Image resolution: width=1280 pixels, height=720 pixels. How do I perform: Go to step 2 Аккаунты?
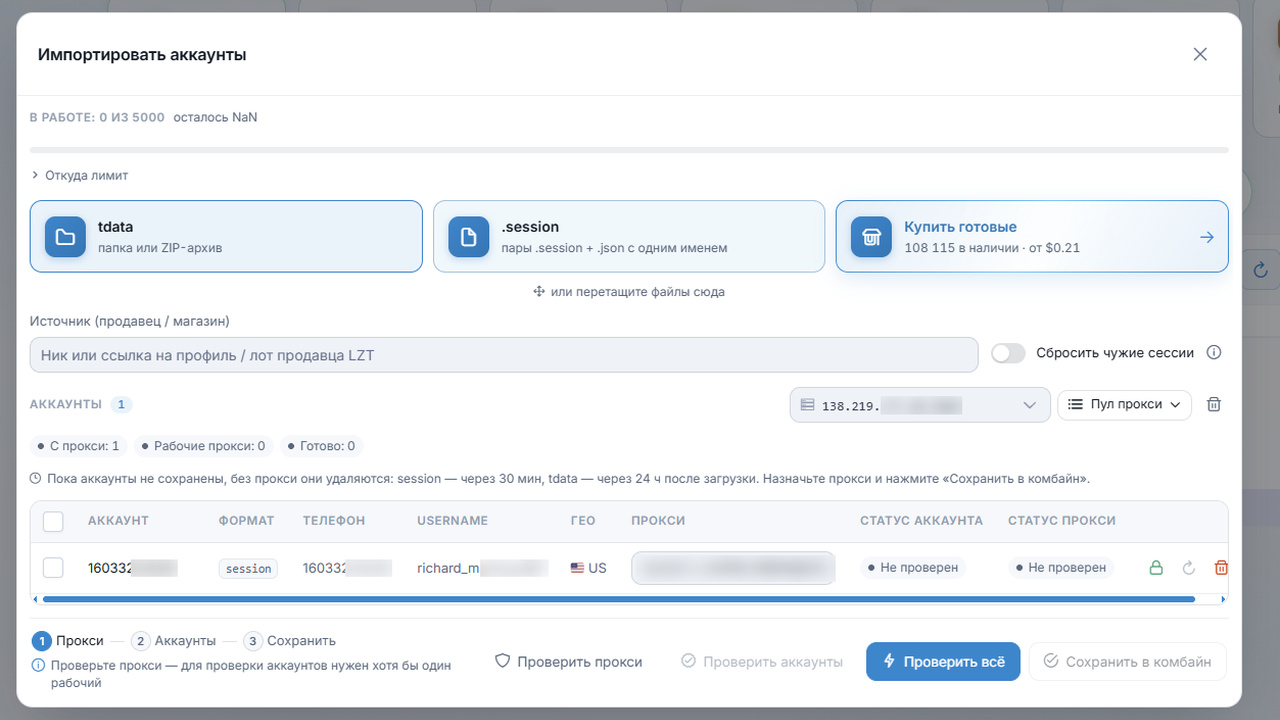(173, 640)
